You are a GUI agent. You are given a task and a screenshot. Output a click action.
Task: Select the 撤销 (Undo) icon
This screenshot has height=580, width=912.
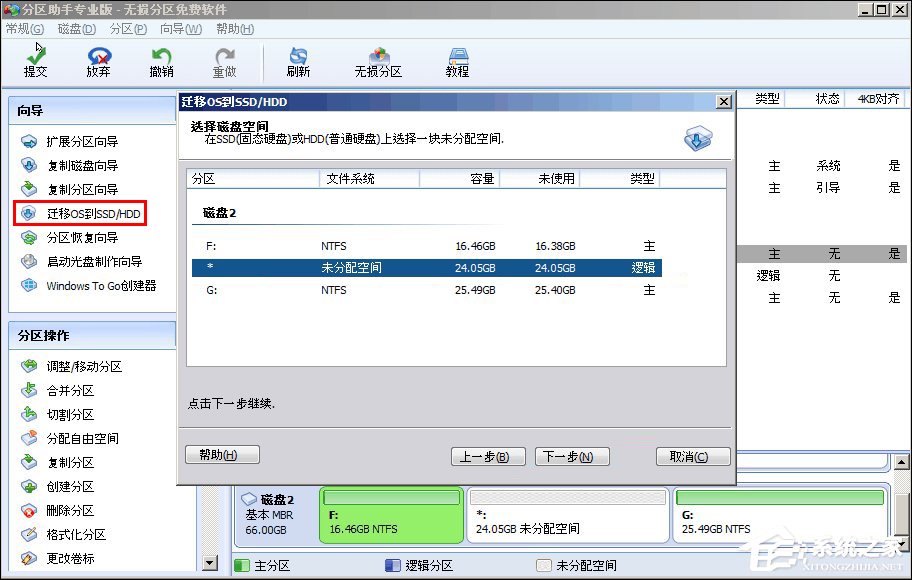(160, 62)
